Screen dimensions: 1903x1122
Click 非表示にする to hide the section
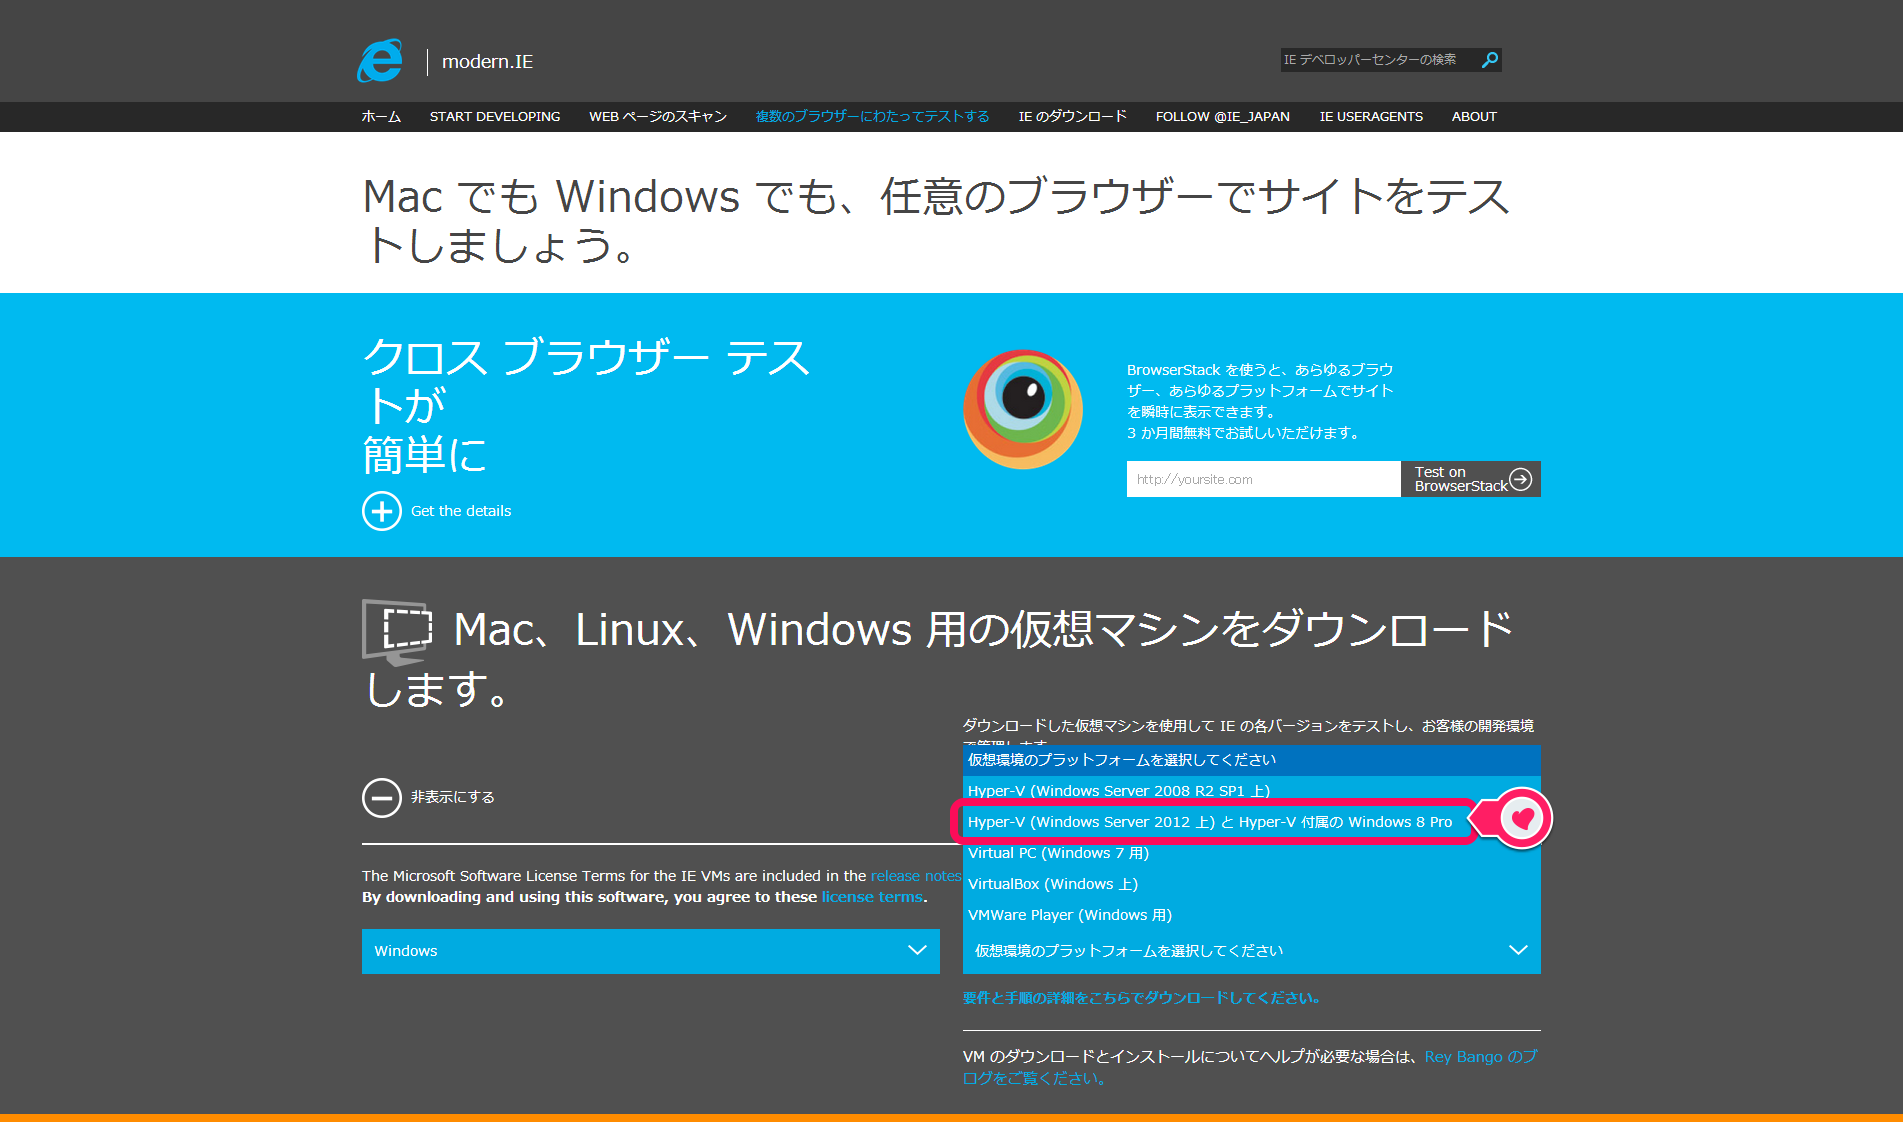(x=453, y=797)
